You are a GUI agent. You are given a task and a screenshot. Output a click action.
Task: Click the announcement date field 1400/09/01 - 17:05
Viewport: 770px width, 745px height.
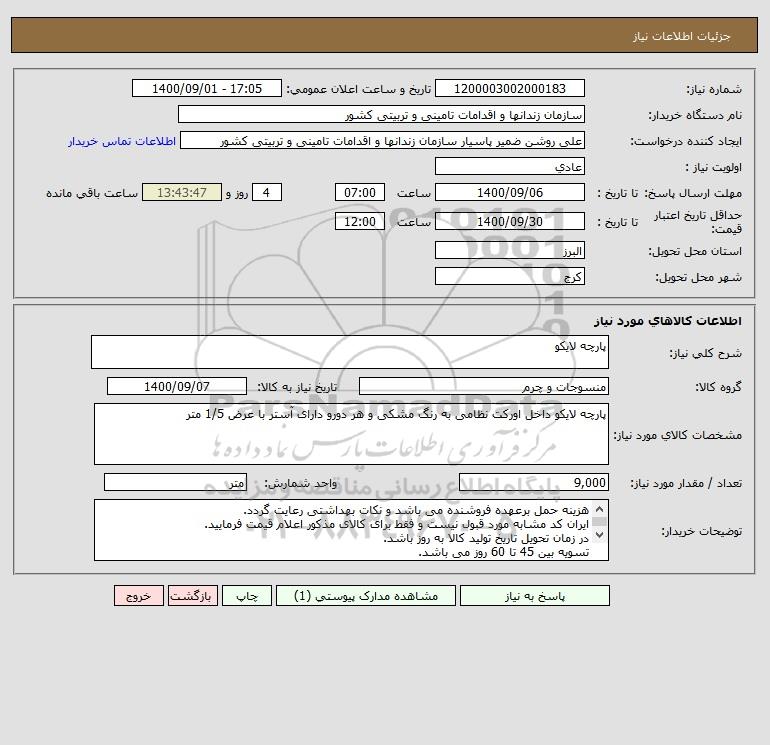(207, 88)
